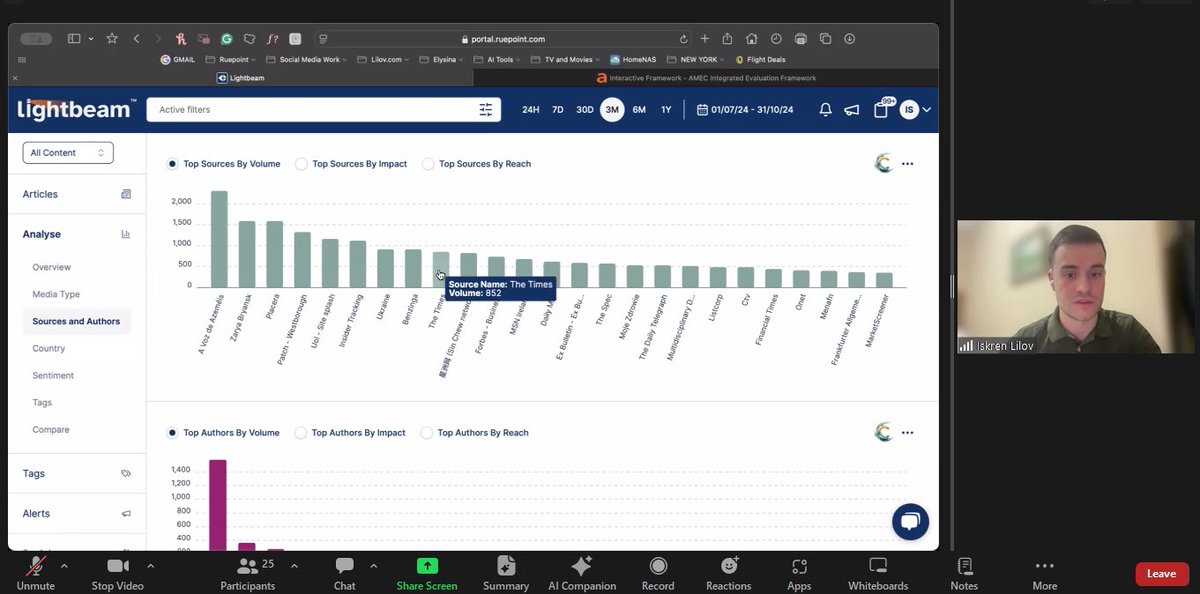Open the AI Tools bookmarks folder
The width and height of the screenshot is (1200, 594).
click(499, 60)
